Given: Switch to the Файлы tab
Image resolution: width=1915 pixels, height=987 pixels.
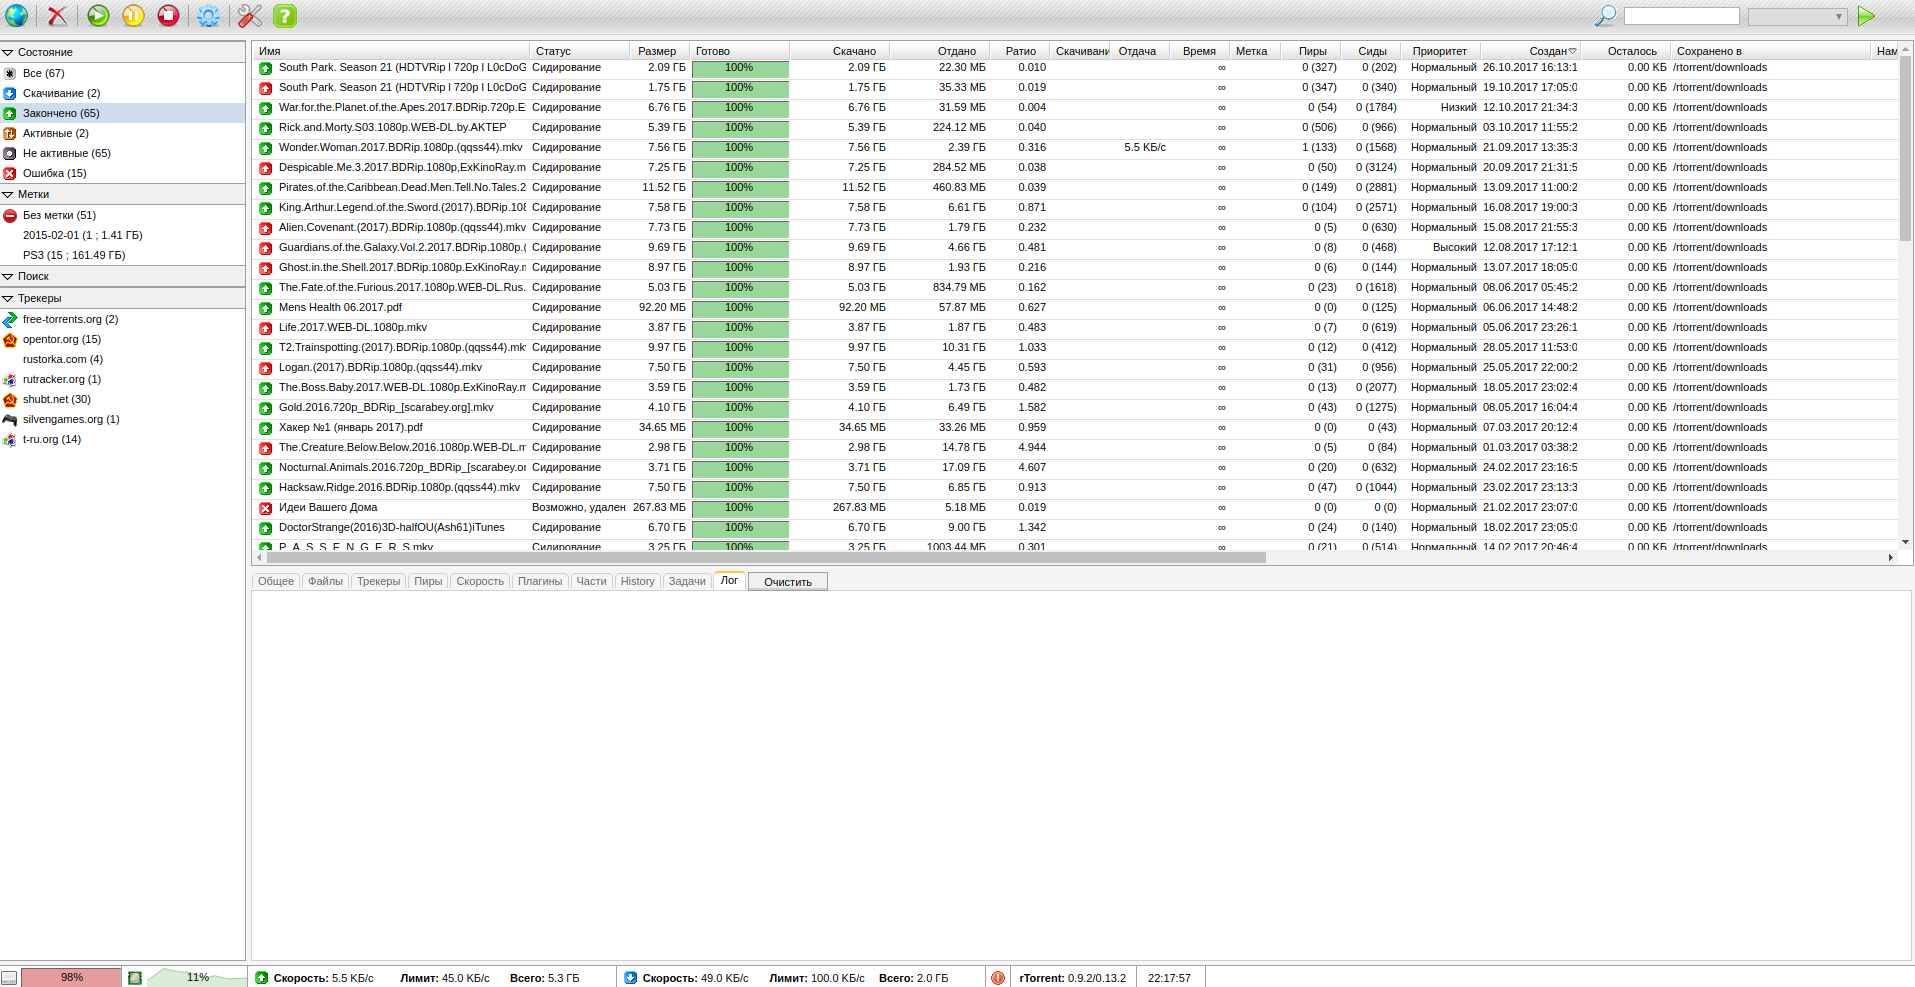Looking at the screenshot, I should tap(325, 581).
